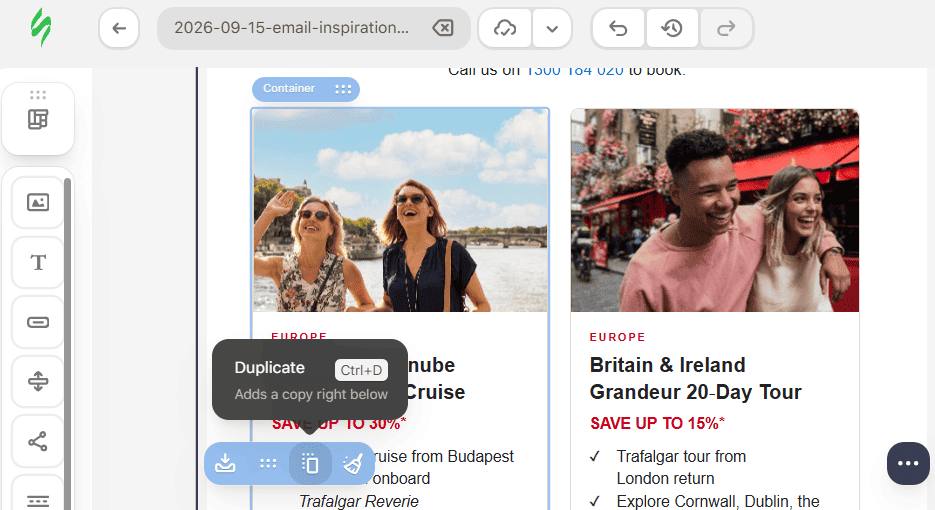Open version history clock icon
935x510 pixels.
click(x=672, y=28)
